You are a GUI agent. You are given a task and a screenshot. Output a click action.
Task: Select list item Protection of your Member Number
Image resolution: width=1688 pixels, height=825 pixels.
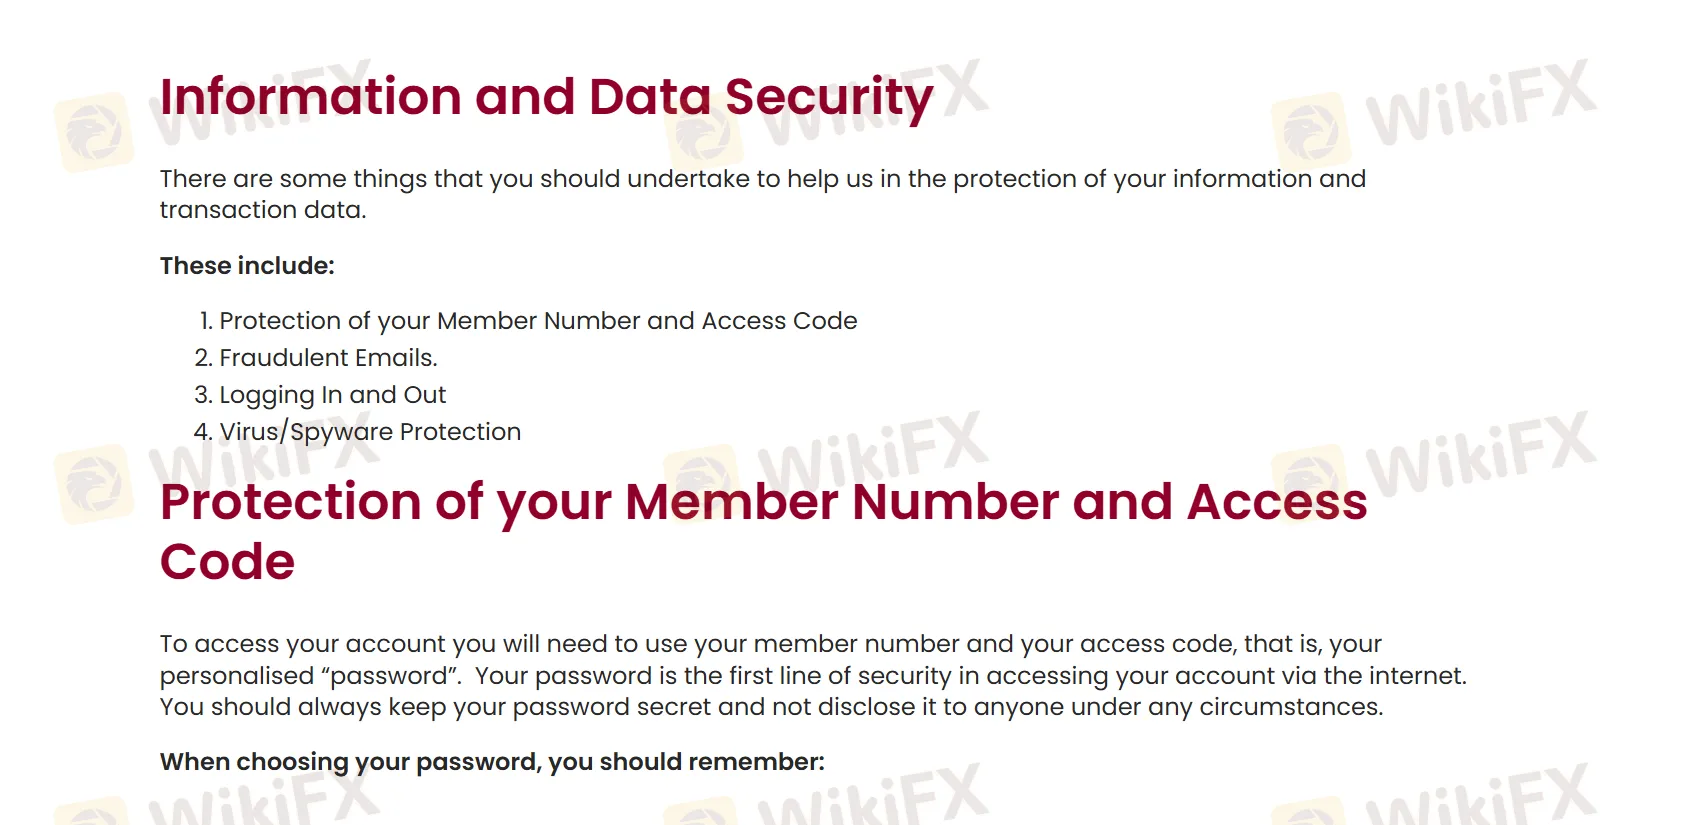click(x=538, y=321)
